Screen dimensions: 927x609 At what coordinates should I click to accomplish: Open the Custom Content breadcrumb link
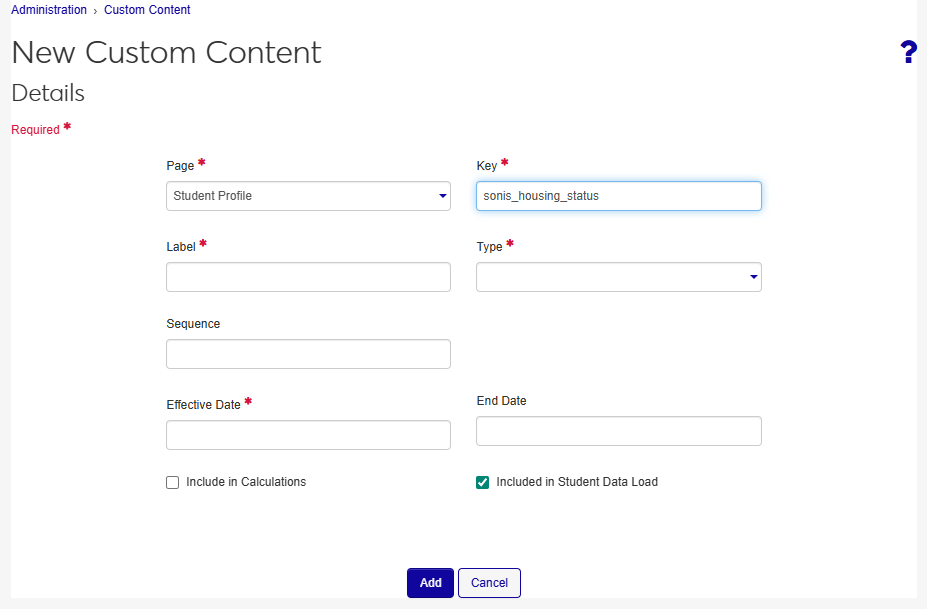(147, 10)
